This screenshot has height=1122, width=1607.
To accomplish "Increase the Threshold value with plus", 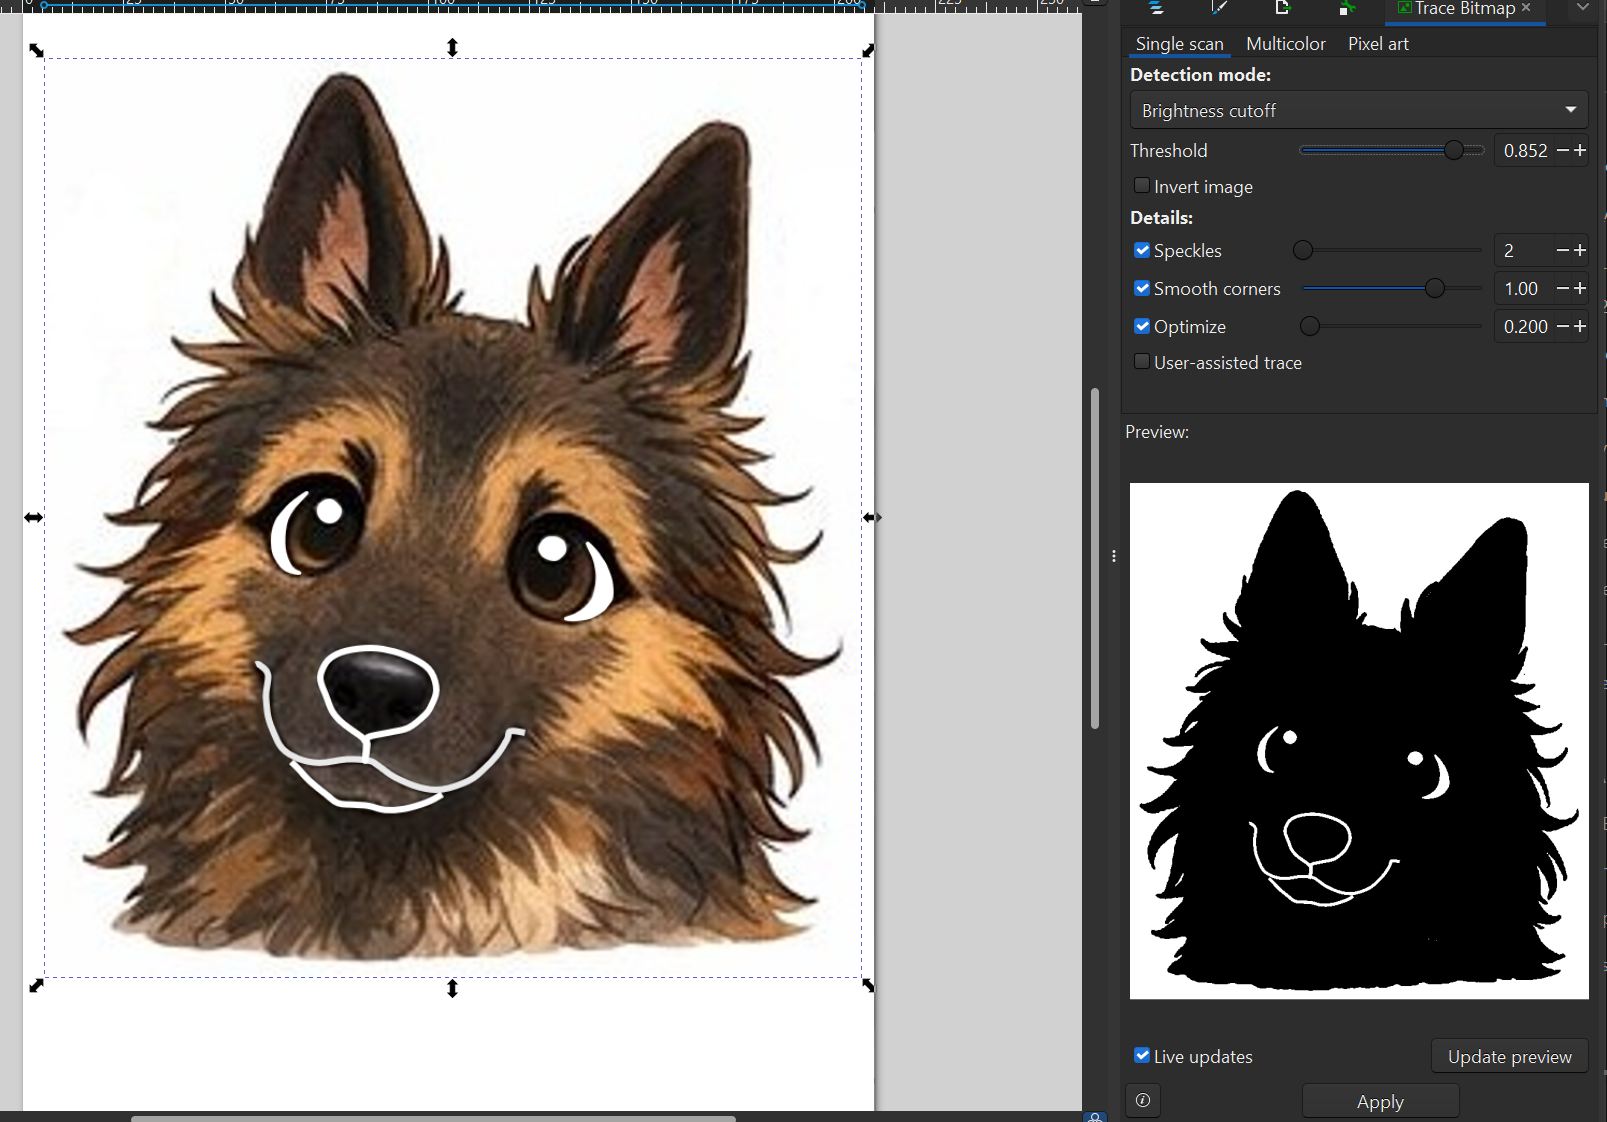I will point(1580,150).
